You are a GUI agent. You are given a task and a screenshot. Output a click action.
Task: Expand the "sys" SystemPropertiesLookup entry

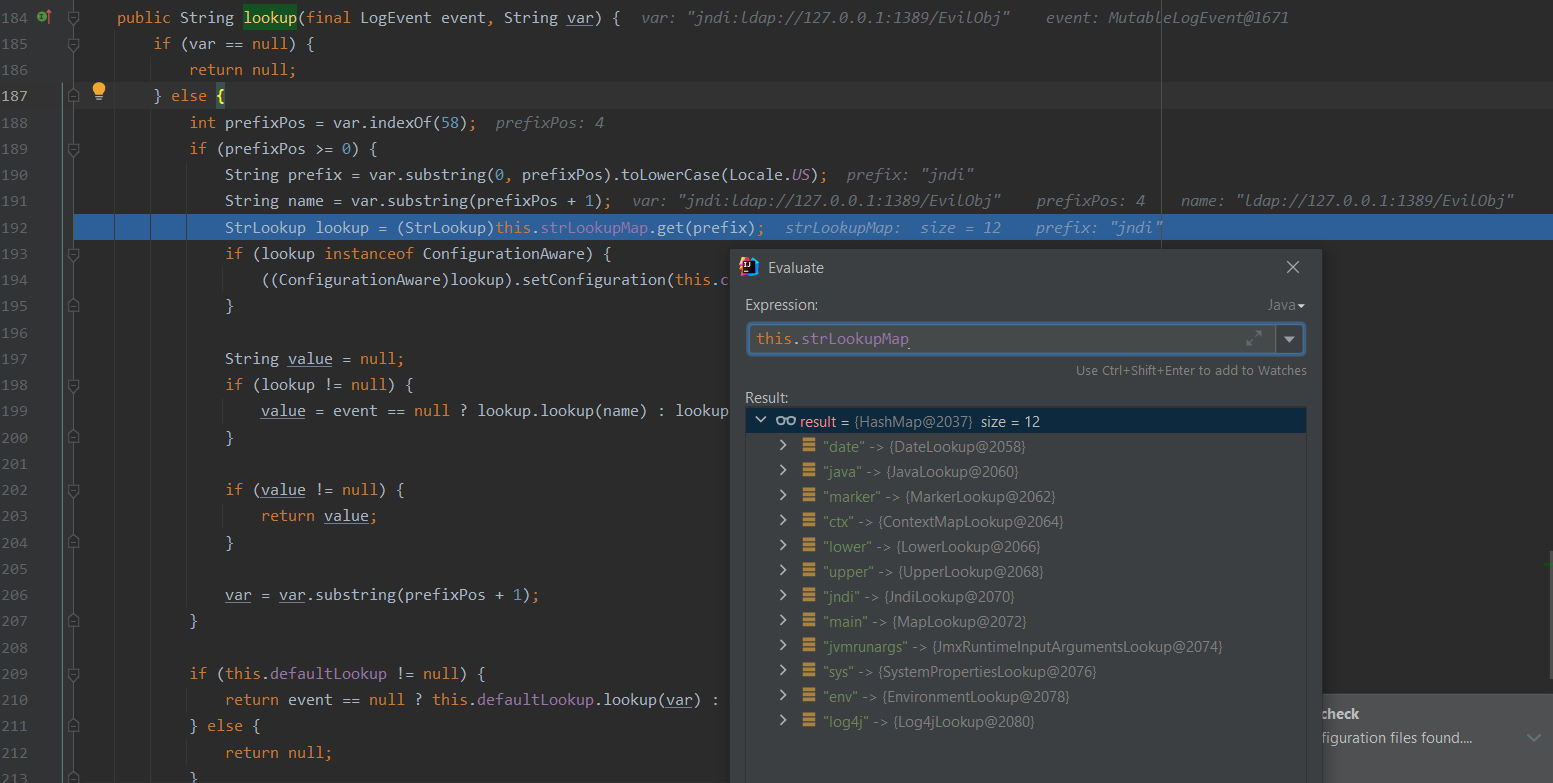(783, 671)
